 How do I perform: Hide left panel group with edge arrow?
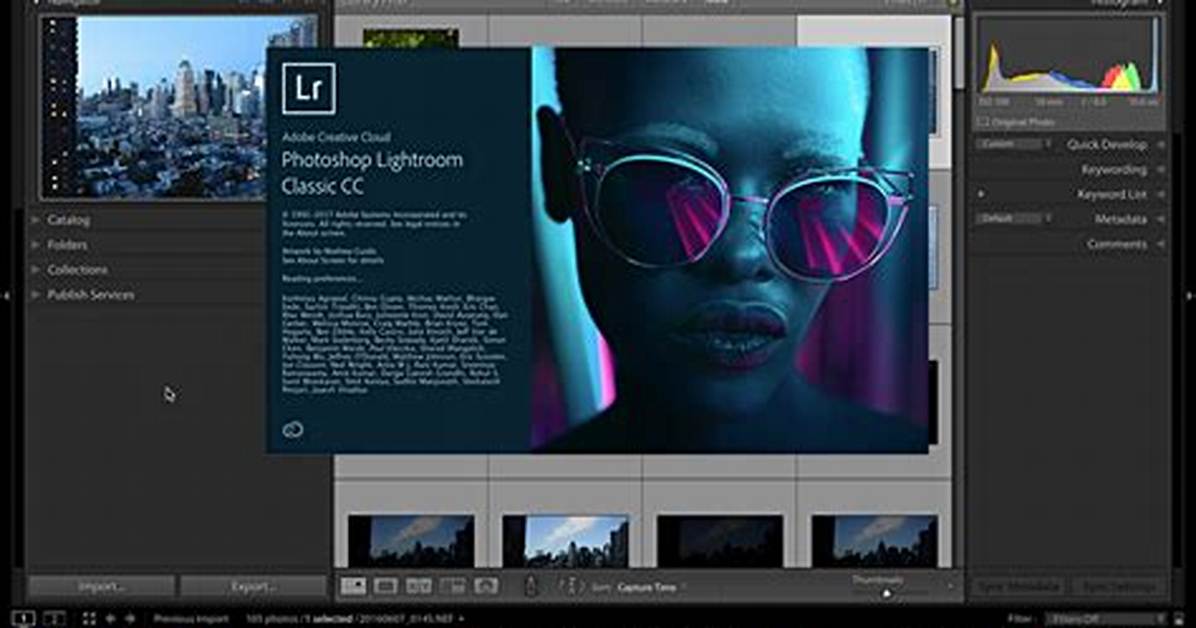6,295
